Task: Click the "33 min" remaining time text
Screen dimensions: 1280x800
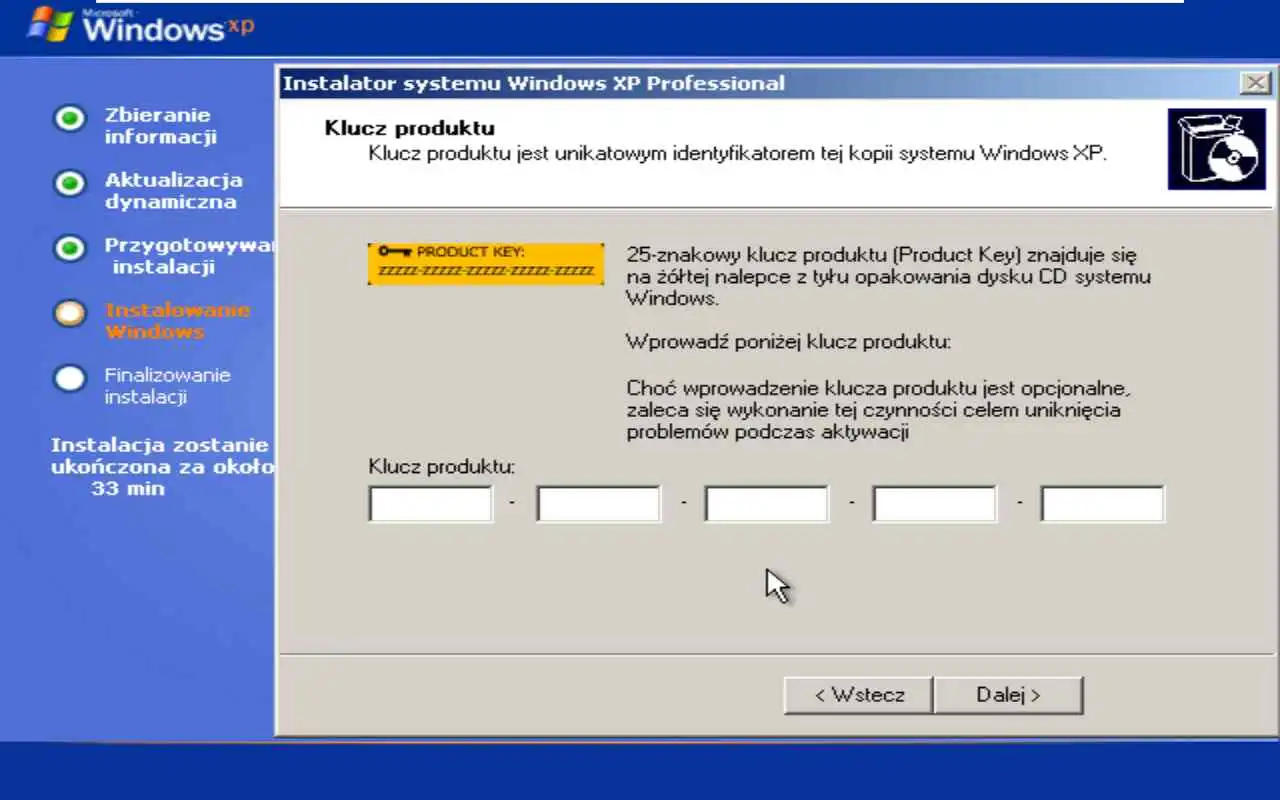Action: click(x=128, y=489)
